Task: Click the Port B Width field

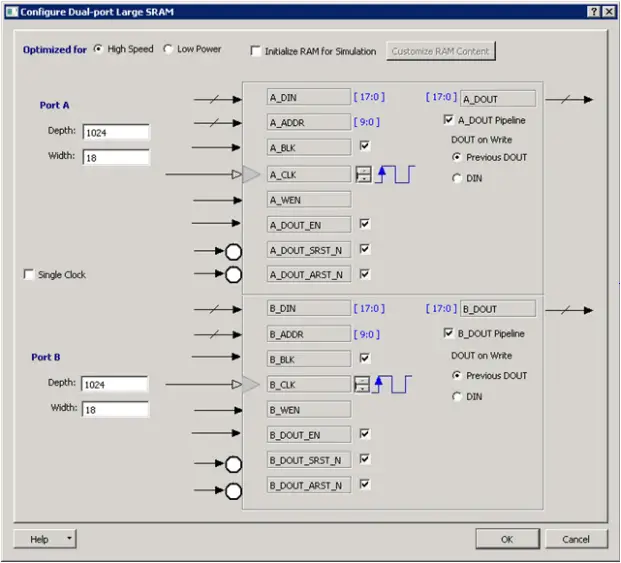Action: coord(115,409)
